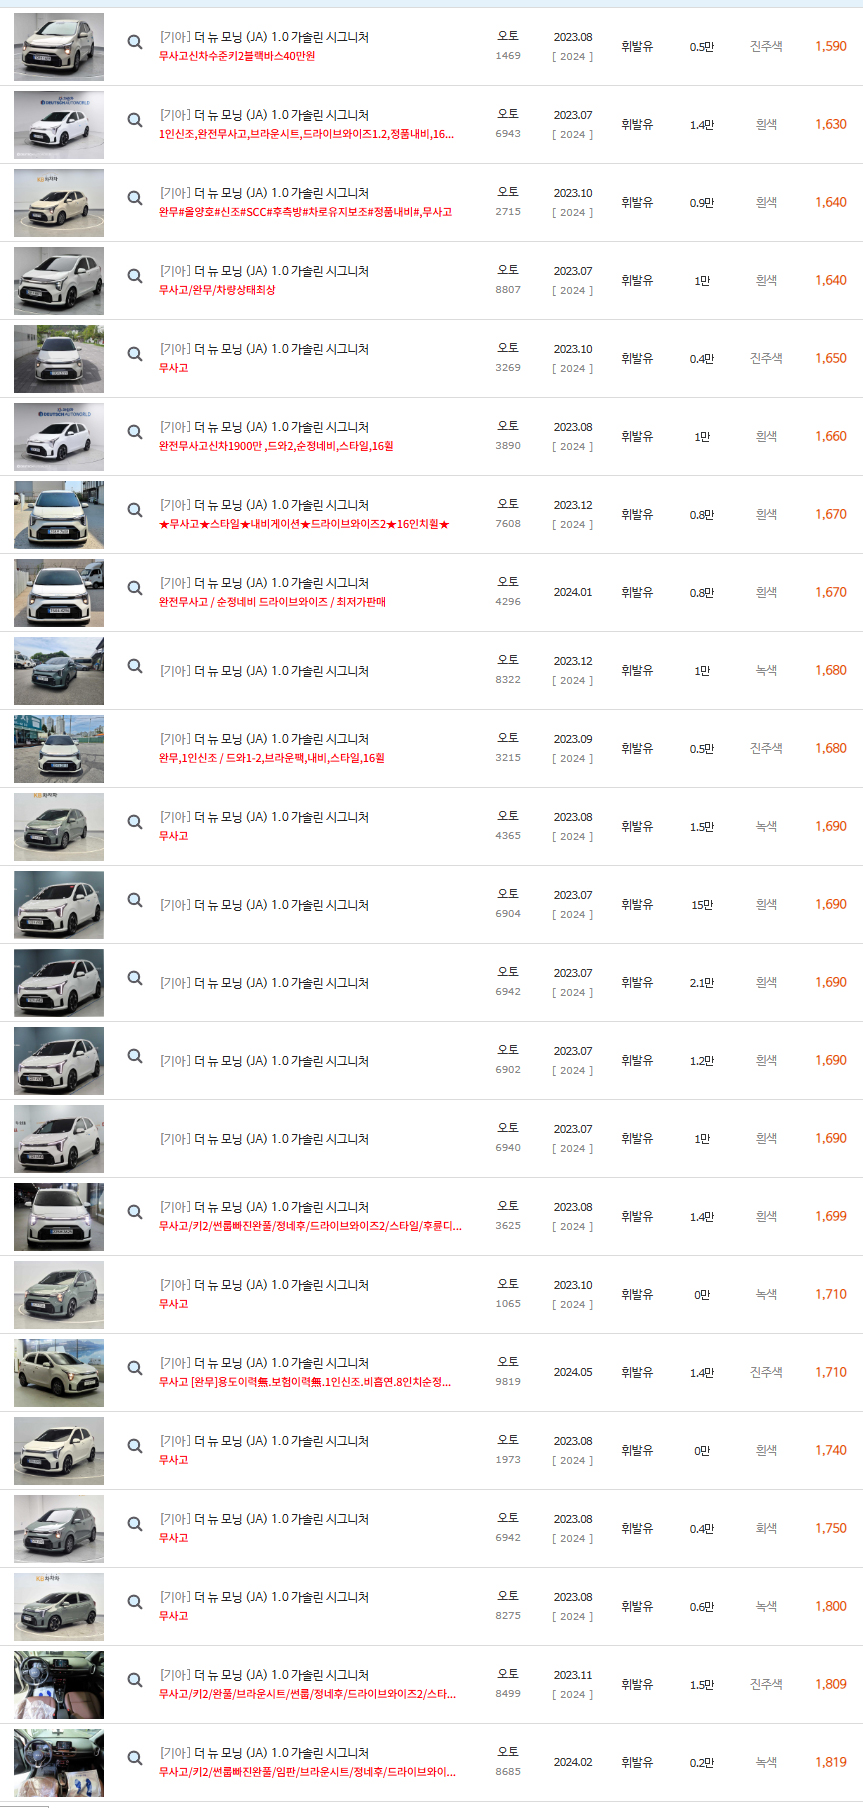The image size is (863, 1808).
Task: Click the price 1,800
Action: pyautogui.click(x=830, y=1606)
